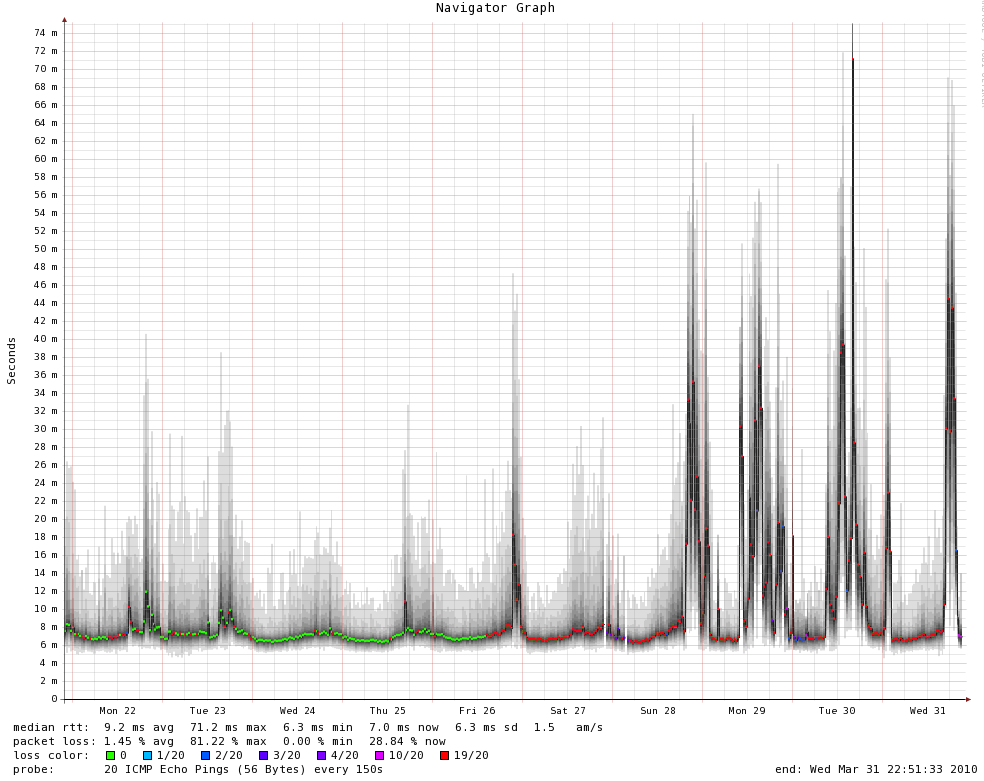Select the Fri 26 x-axis label
Viewport: 984px width, 781px height.
click(x=477, y=710)
